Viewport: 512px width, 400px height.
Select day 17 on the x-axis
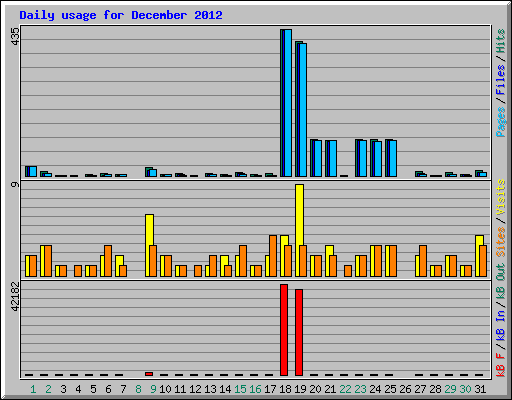[270, 389]
